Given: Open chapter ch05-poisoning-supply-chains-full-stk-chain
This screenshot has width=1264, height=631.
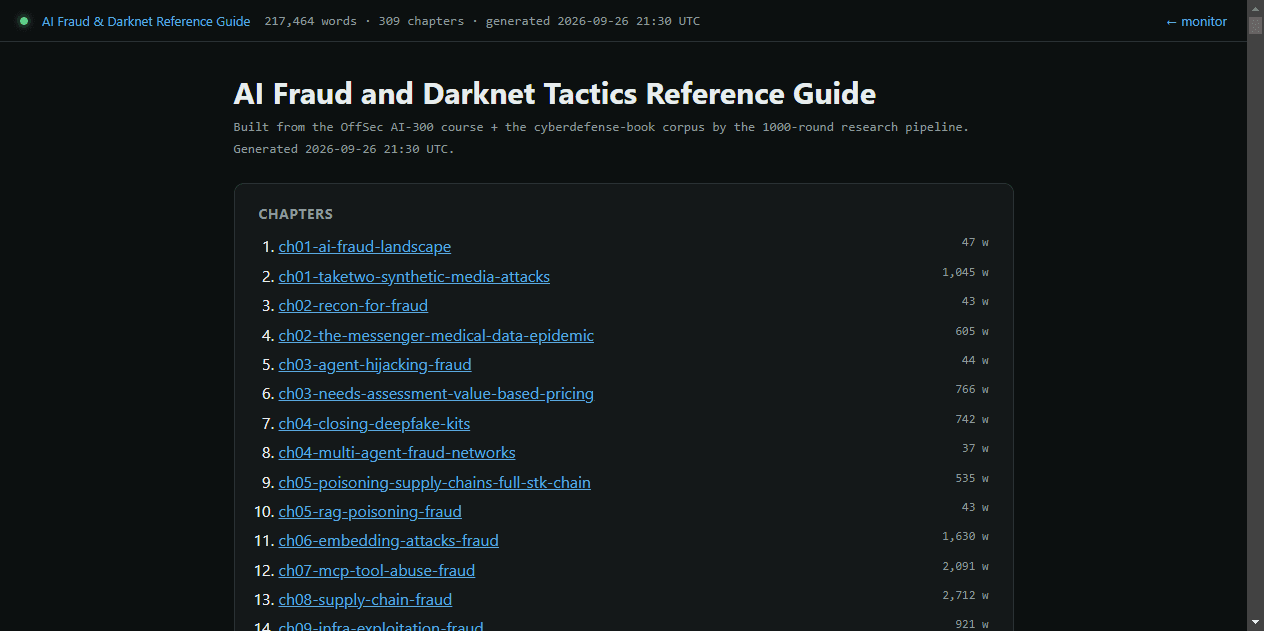Looking at the screenshot, I should (x=434, y=483).
